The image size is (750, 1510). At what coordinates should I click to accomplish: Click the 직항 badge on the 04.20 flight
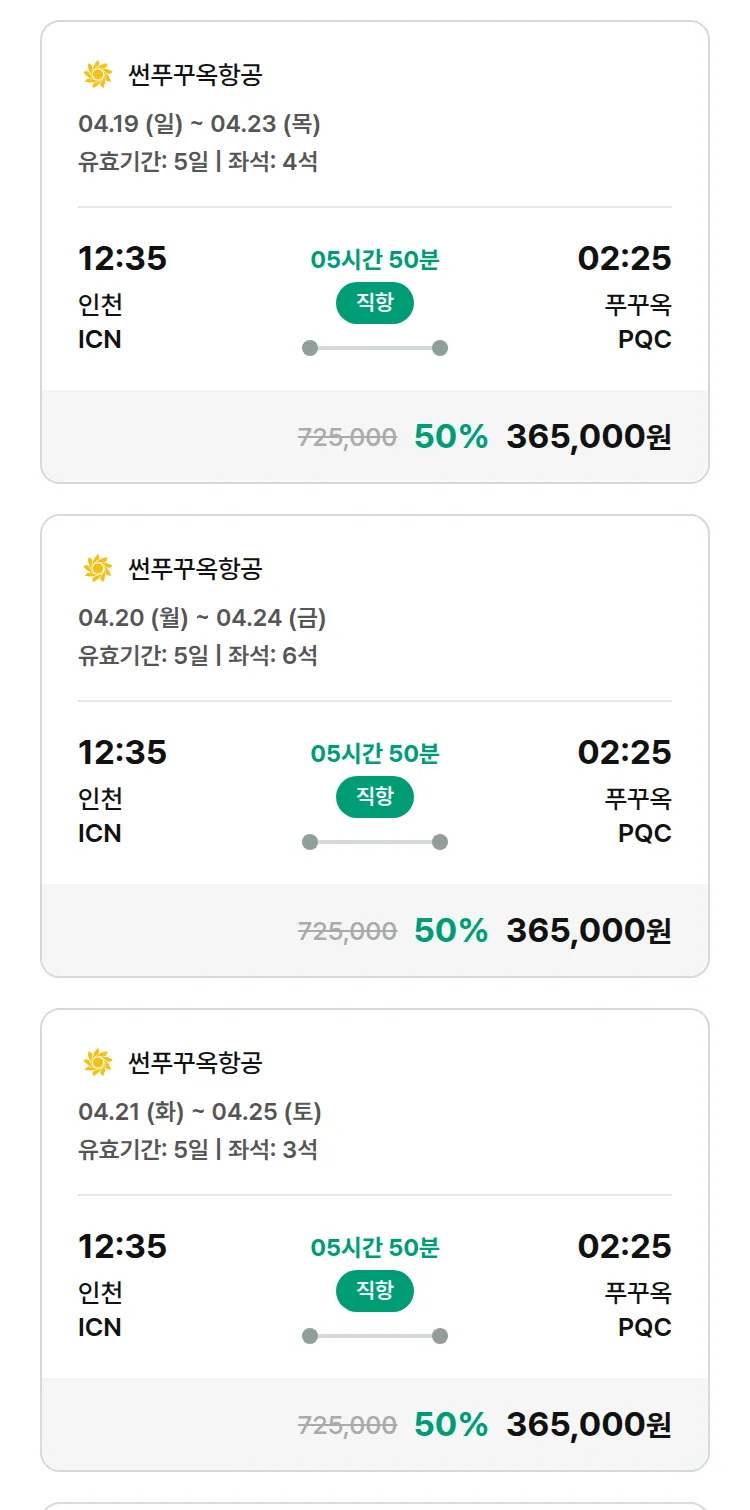(375, 797)
